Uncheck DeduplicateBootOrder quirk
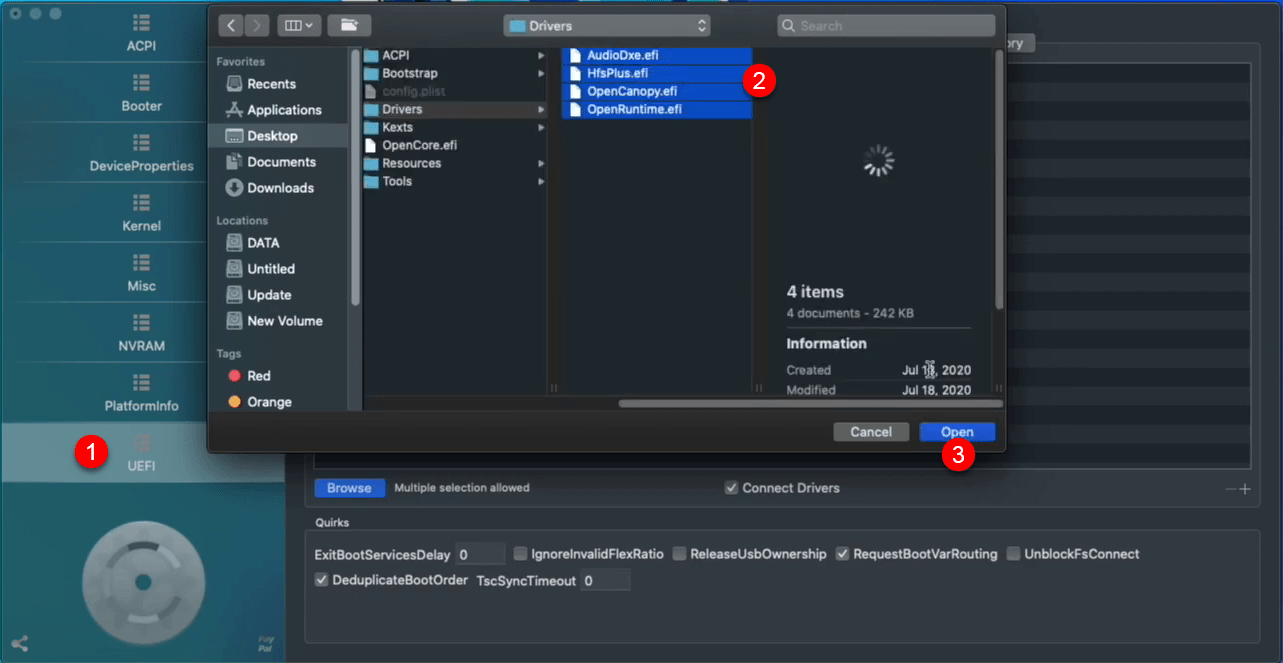The width and height of the screenshot is (1283, 663). click(x=321, y=580)
